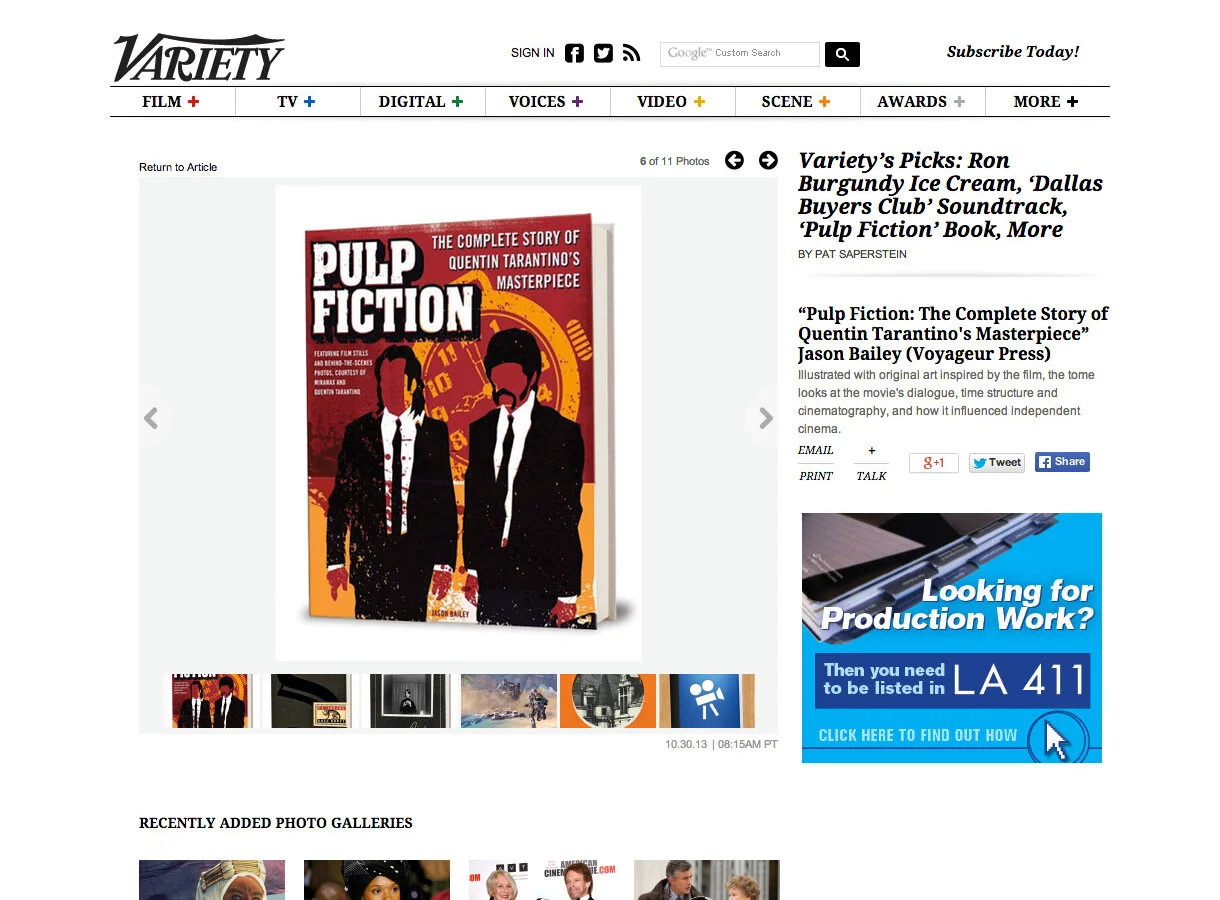Open the AWARDS section
Image resolution: width=1220 pixels, height=900 pixels.
coord(912,102)
